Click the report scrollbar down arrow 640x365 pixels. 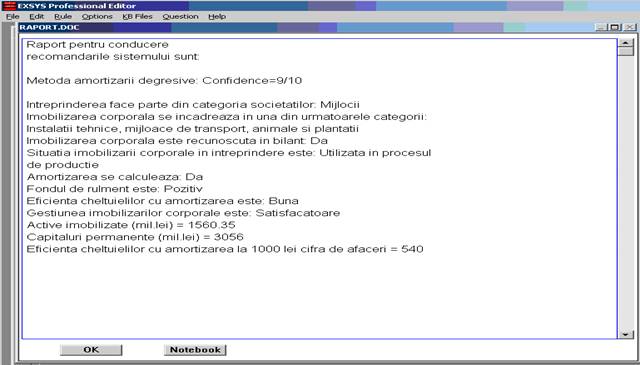tap(625, 334)
